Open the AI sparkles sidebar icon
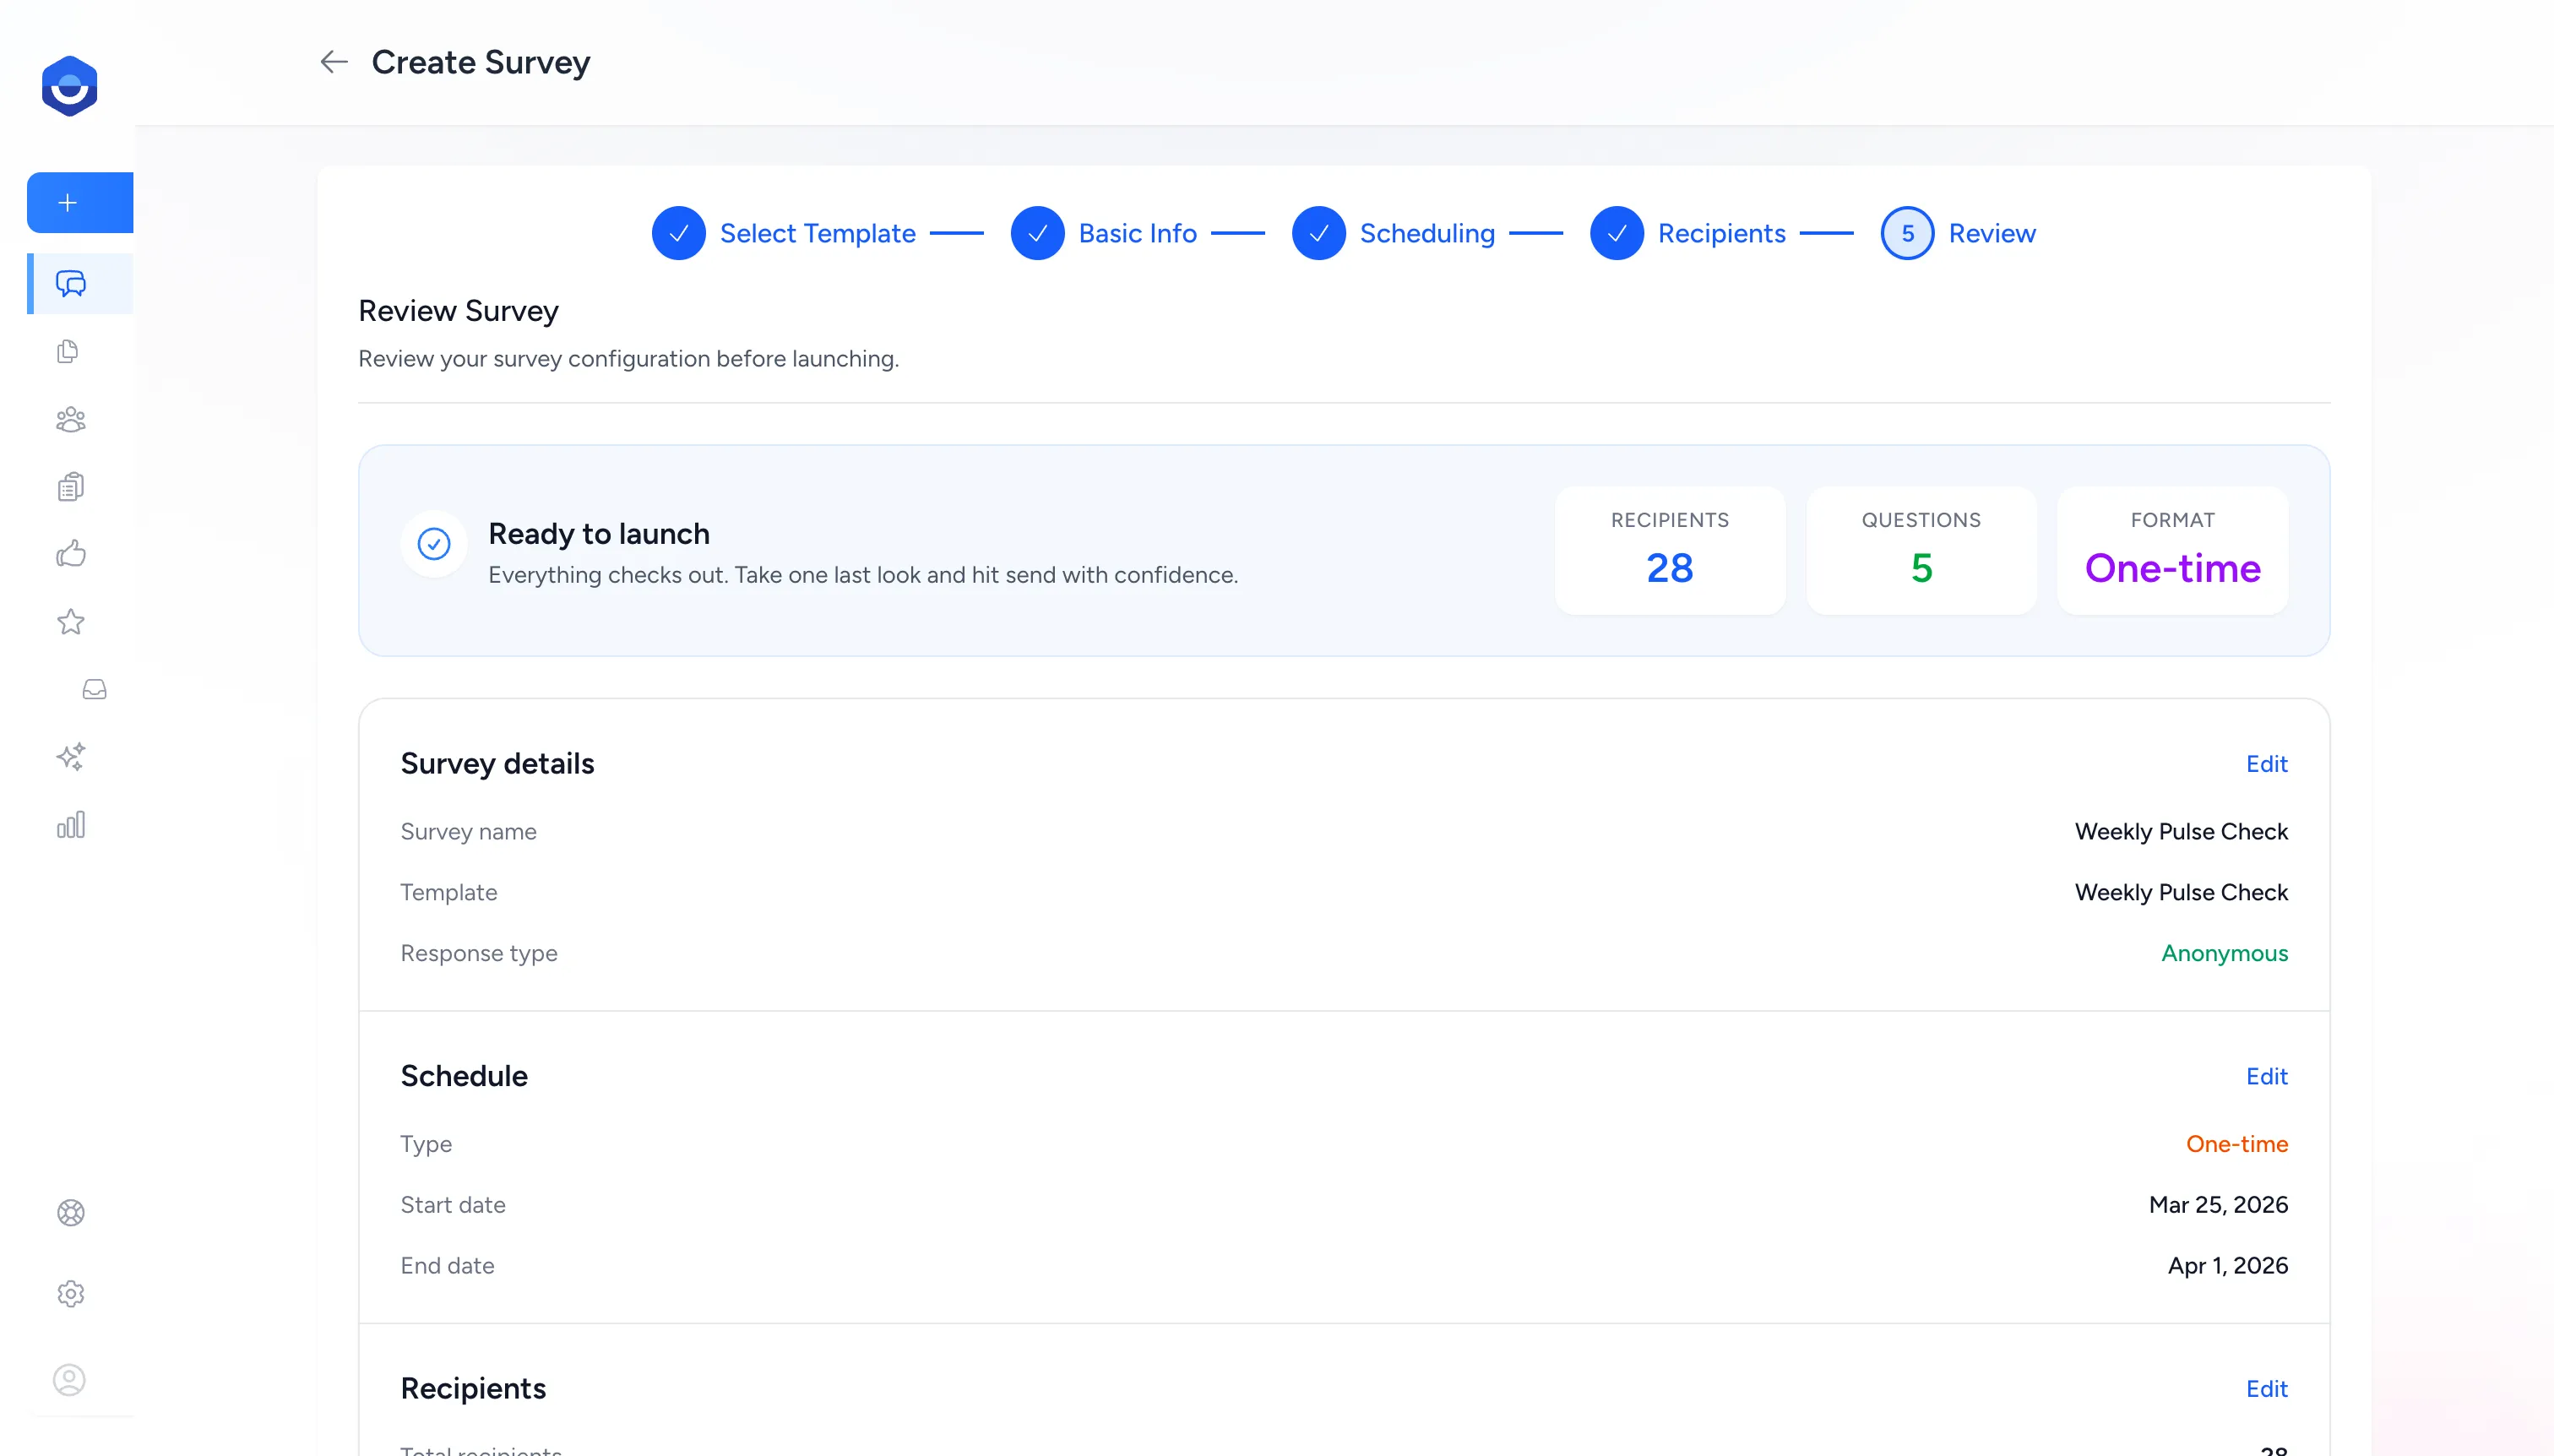2554x1456 pixels. 71,757
